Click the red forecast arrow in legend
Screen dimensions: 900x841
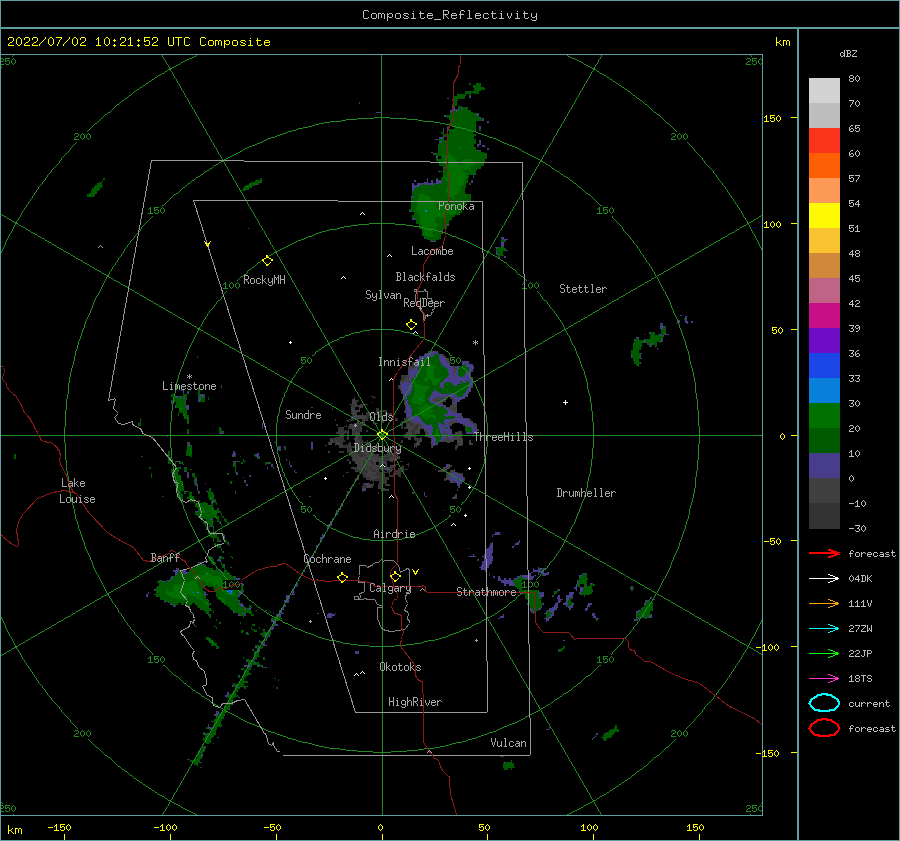tap(824, 553)
